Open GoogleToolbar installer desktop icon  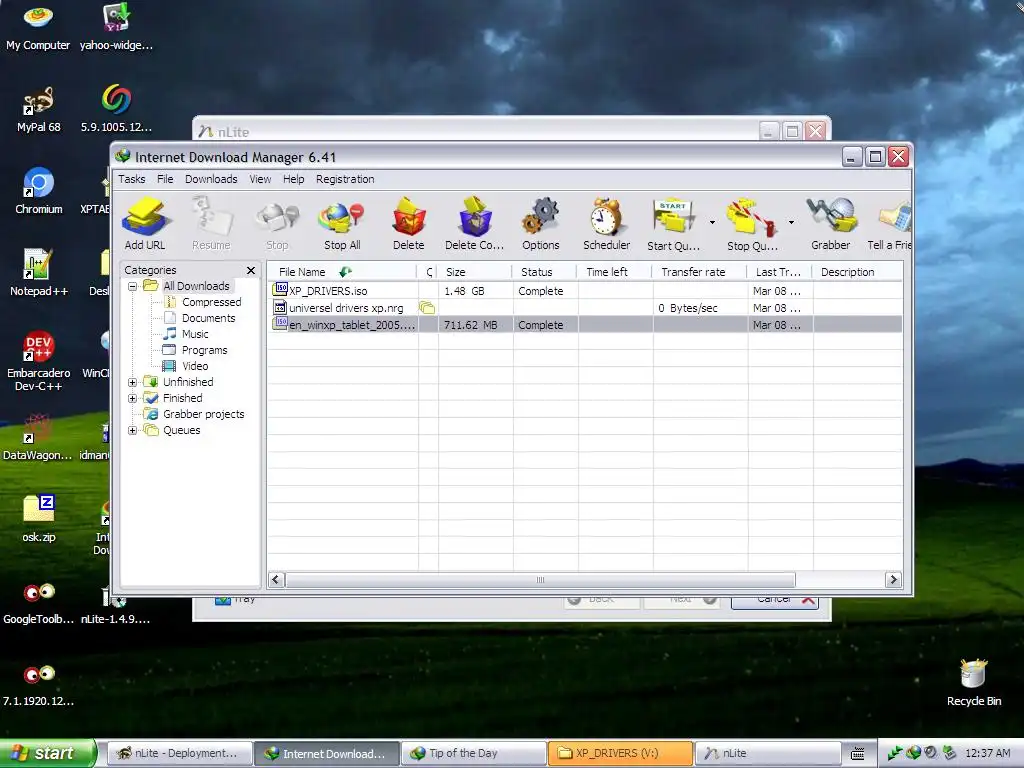39,603
